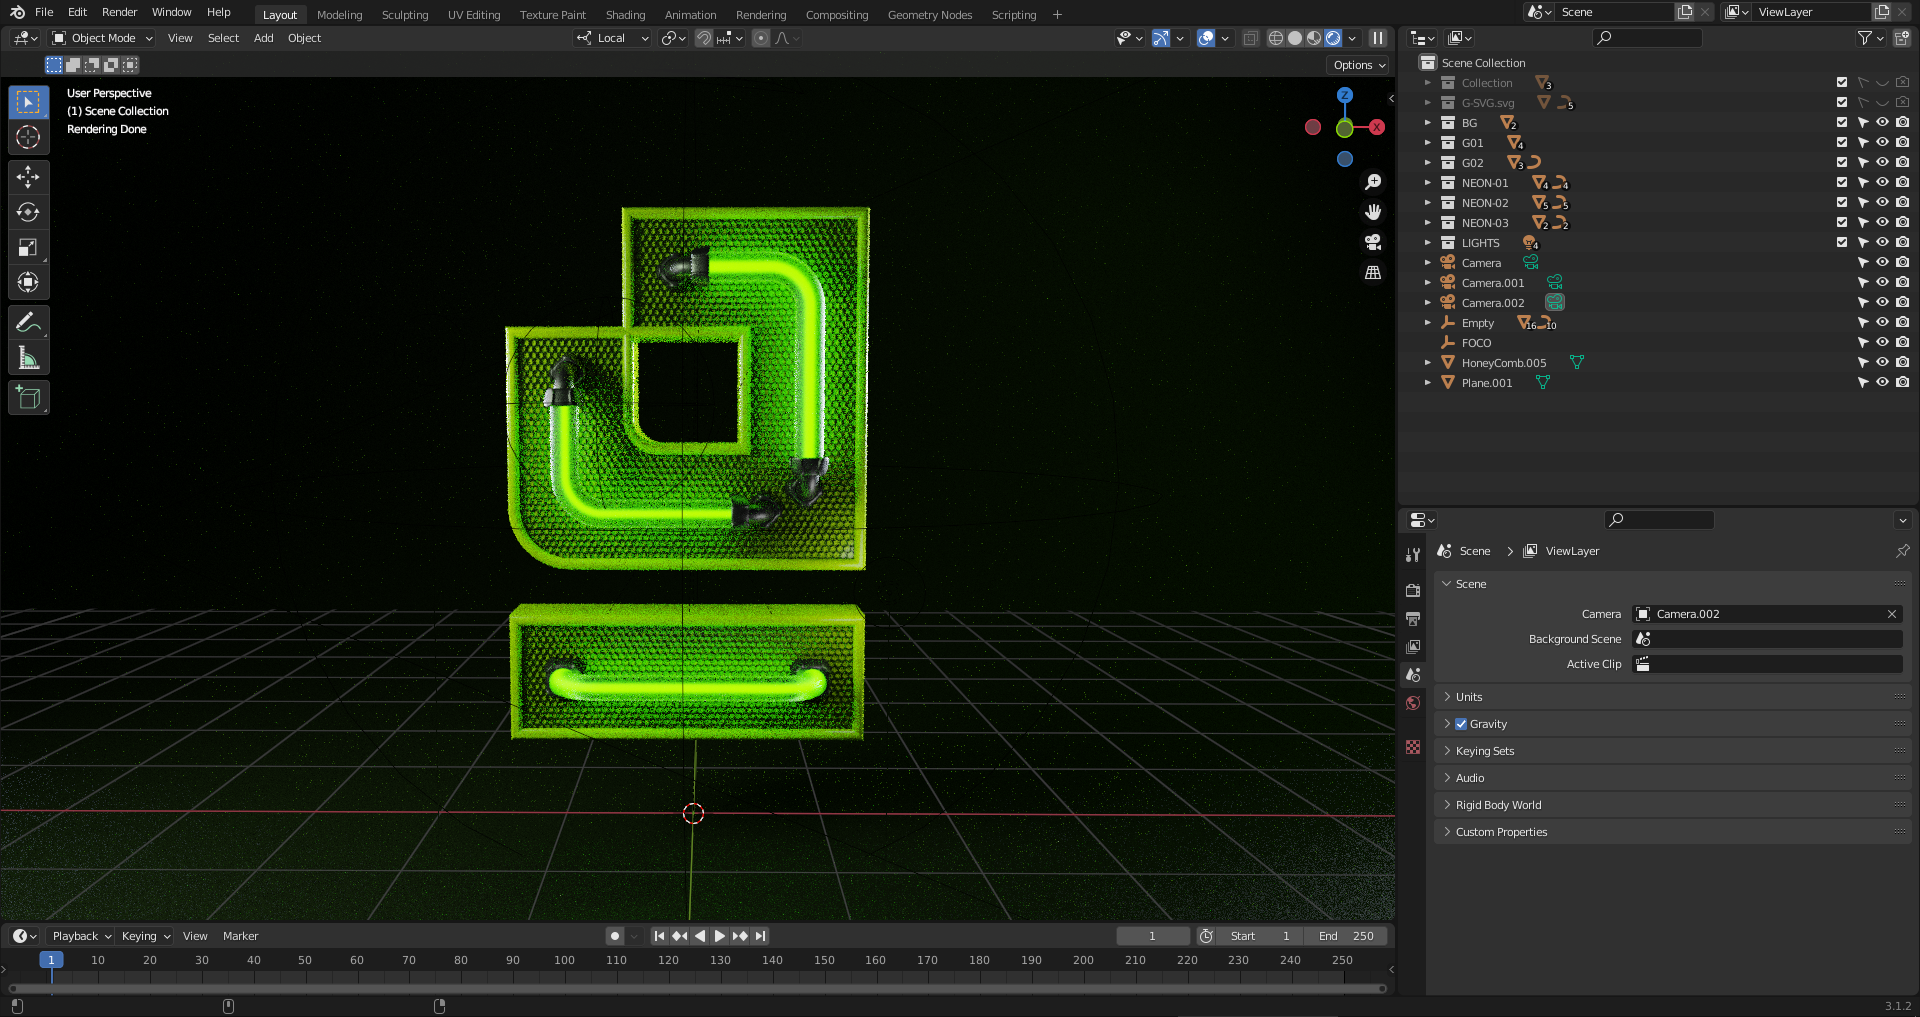Choose the Measure tool
This screenshot has width=1920, height=1017.
(x=28, y=358)
